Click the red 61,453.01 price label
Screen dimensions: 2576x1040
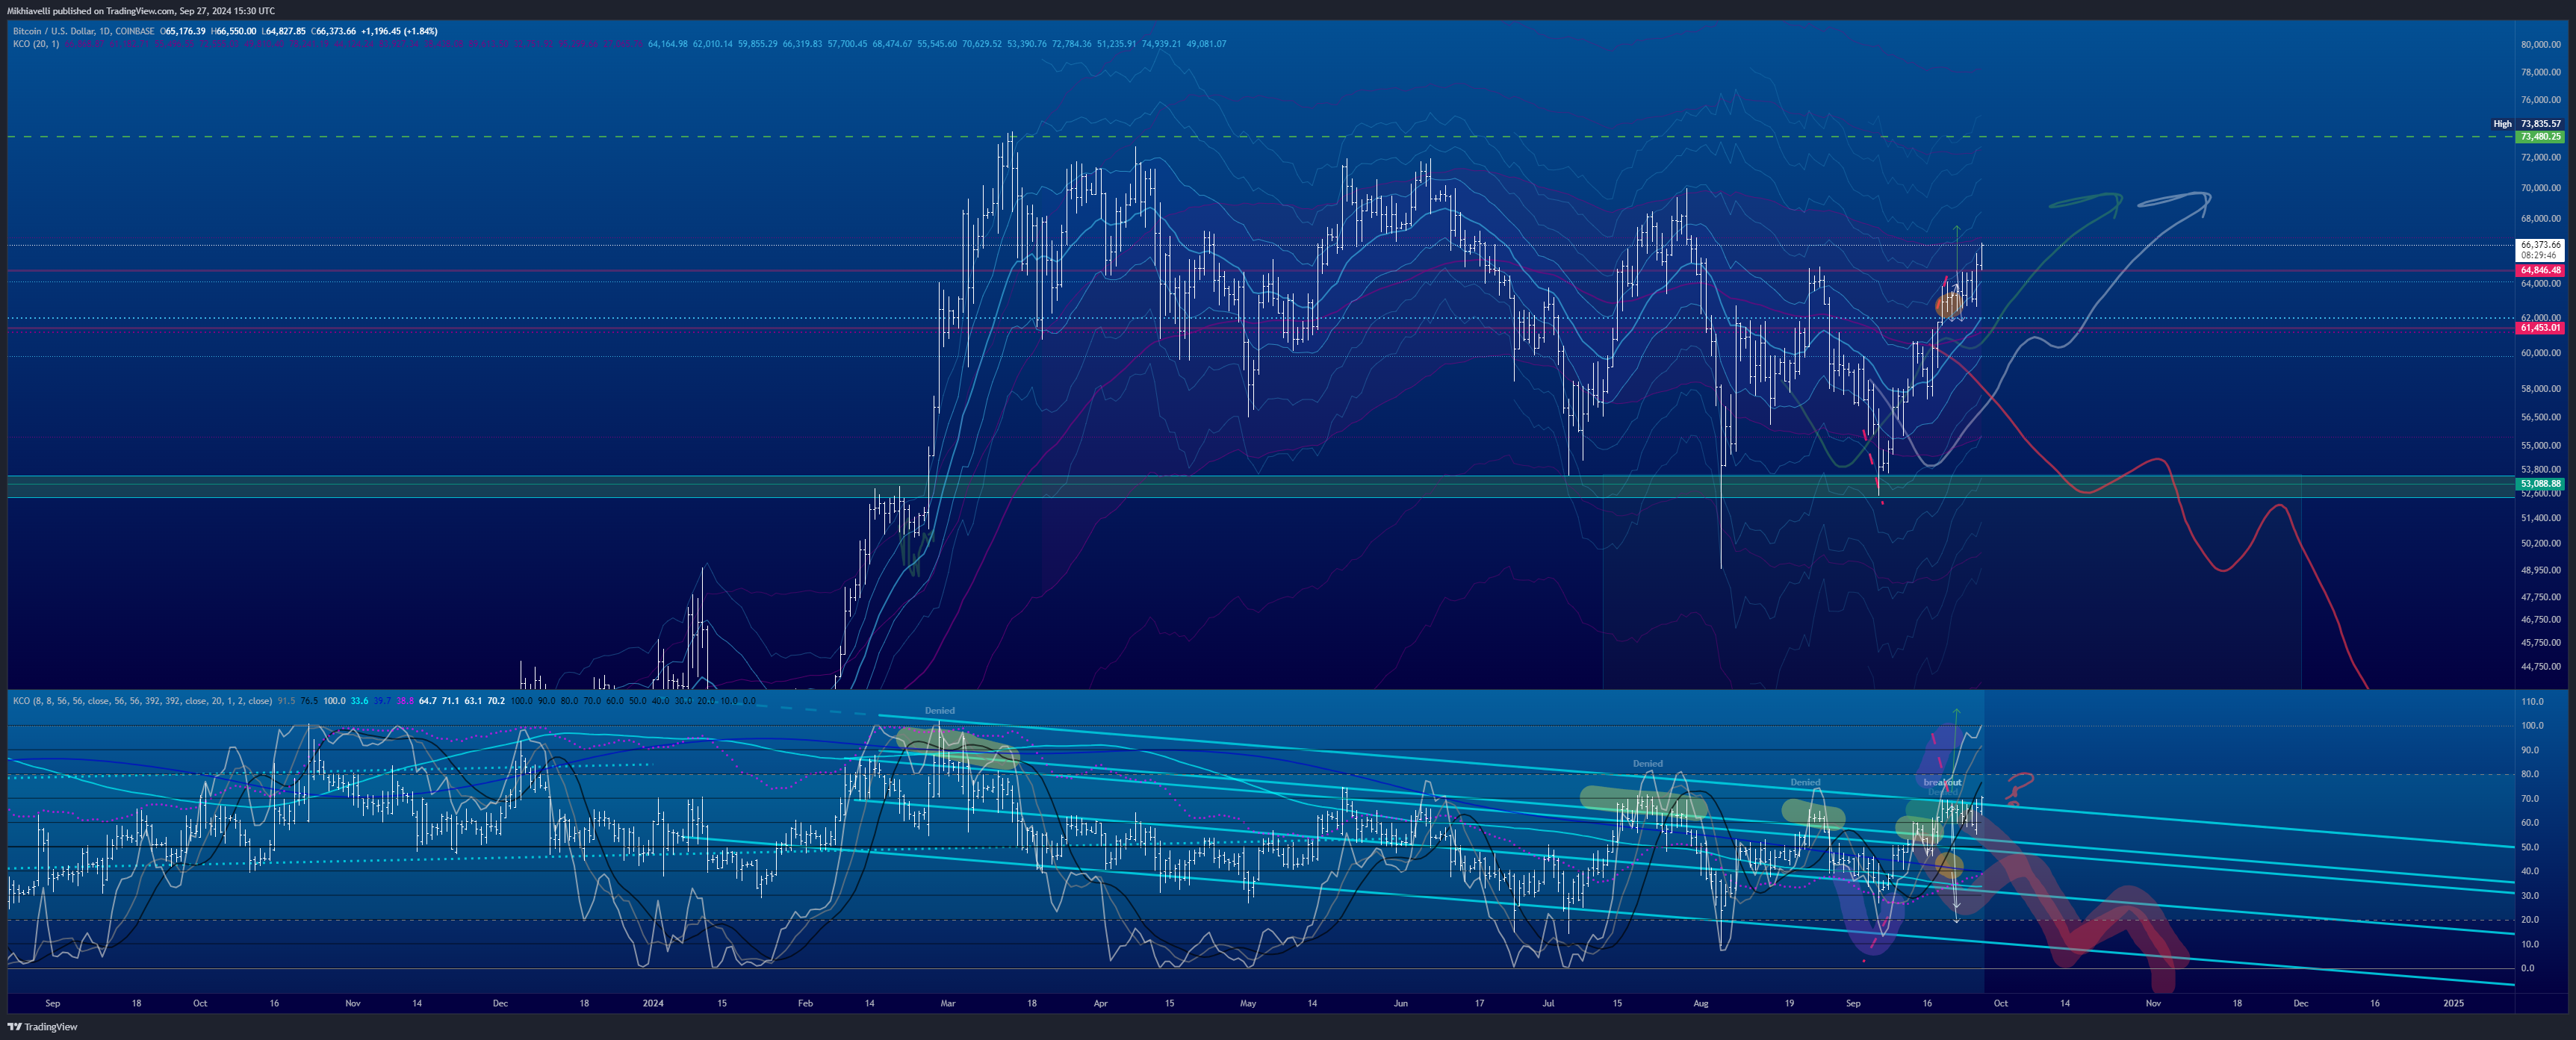click(2540, 327)
